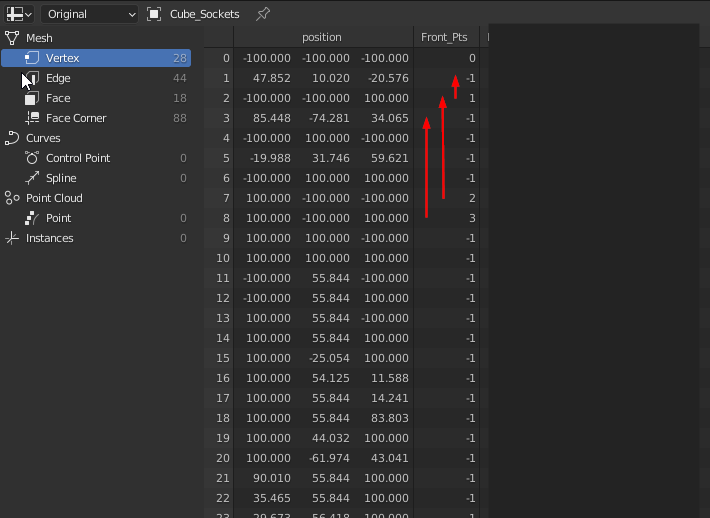Image resolution: width=710 pixels, height=518 pixels.
Task: Select the Curves category label
Action: 43,138
